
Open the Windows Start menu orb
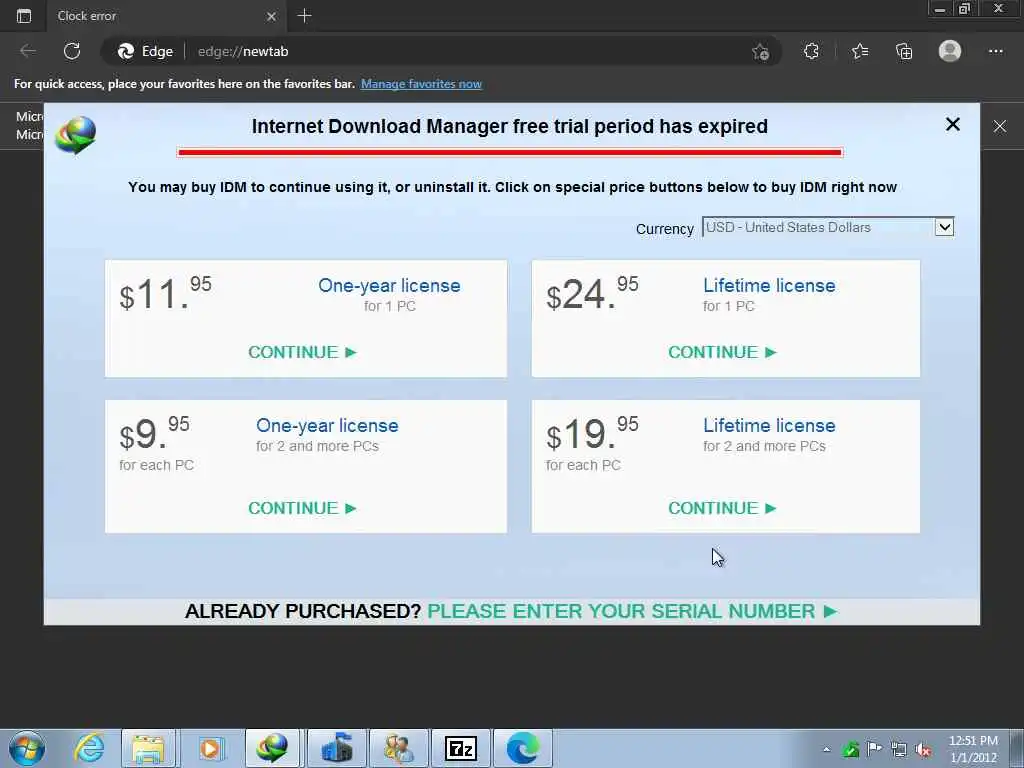pyautogui.click(x=27, y=748)
